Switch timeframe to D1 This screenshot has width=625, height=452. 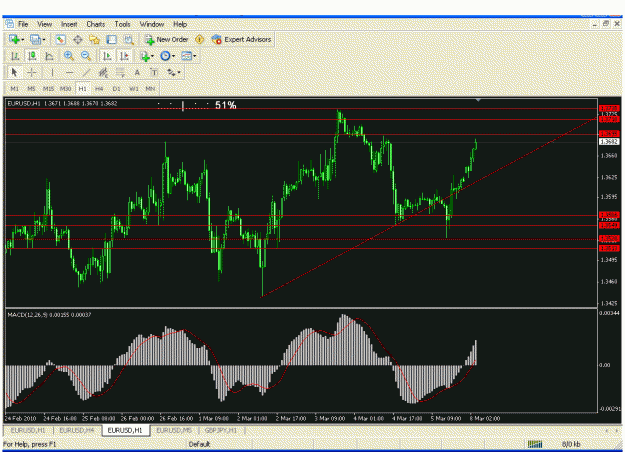coord(116,88)
